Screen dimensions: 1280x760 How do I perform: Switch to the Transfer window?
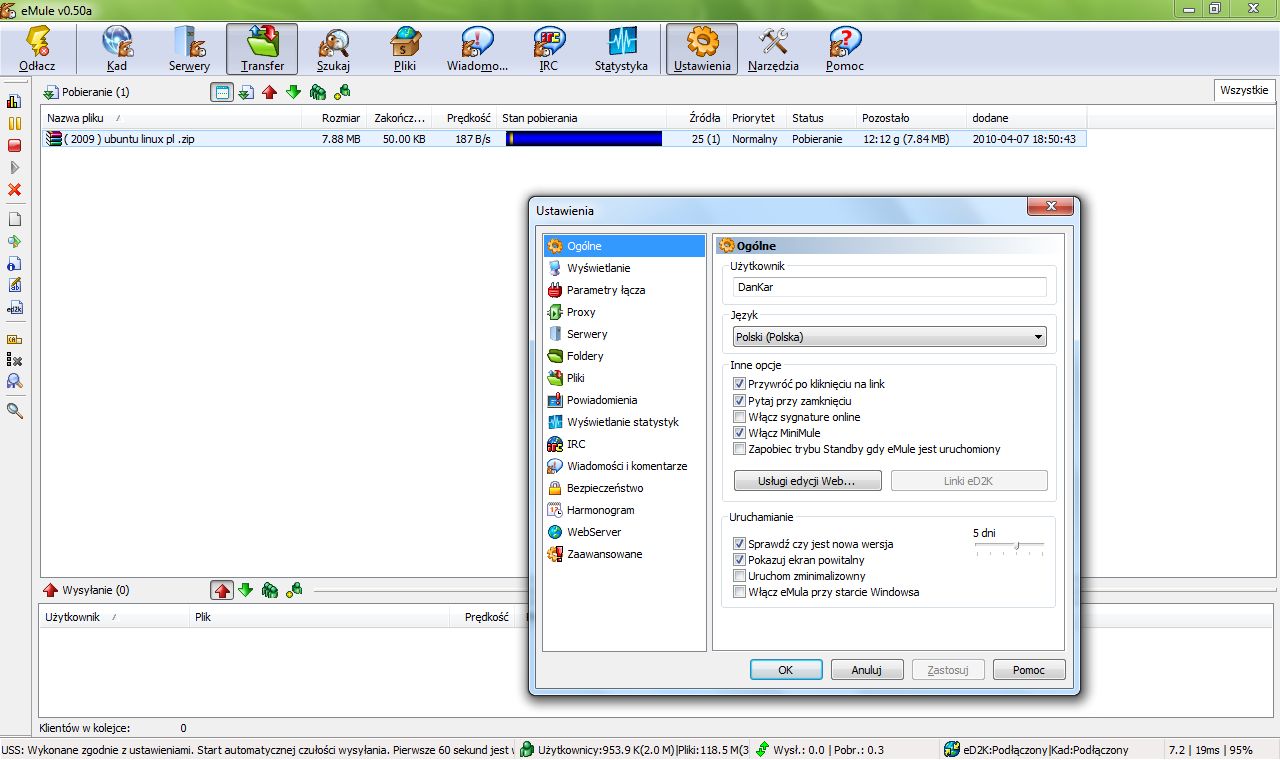click(x=262, y=49)
